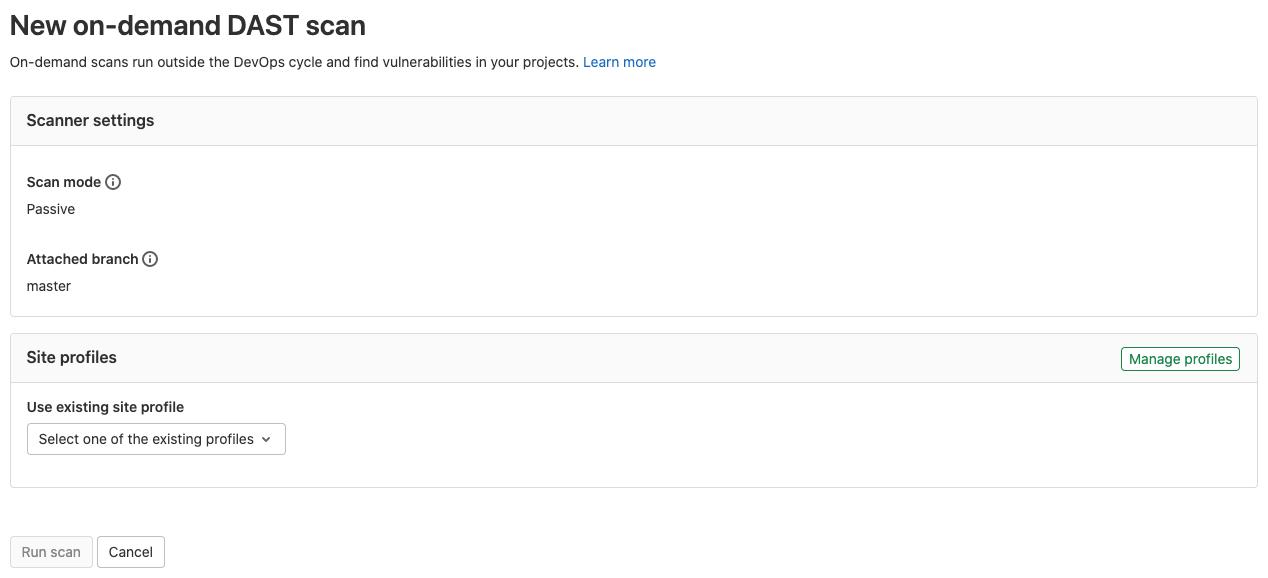
Task: Click blank space right of Passive value
Action: [x=600, y=209]
